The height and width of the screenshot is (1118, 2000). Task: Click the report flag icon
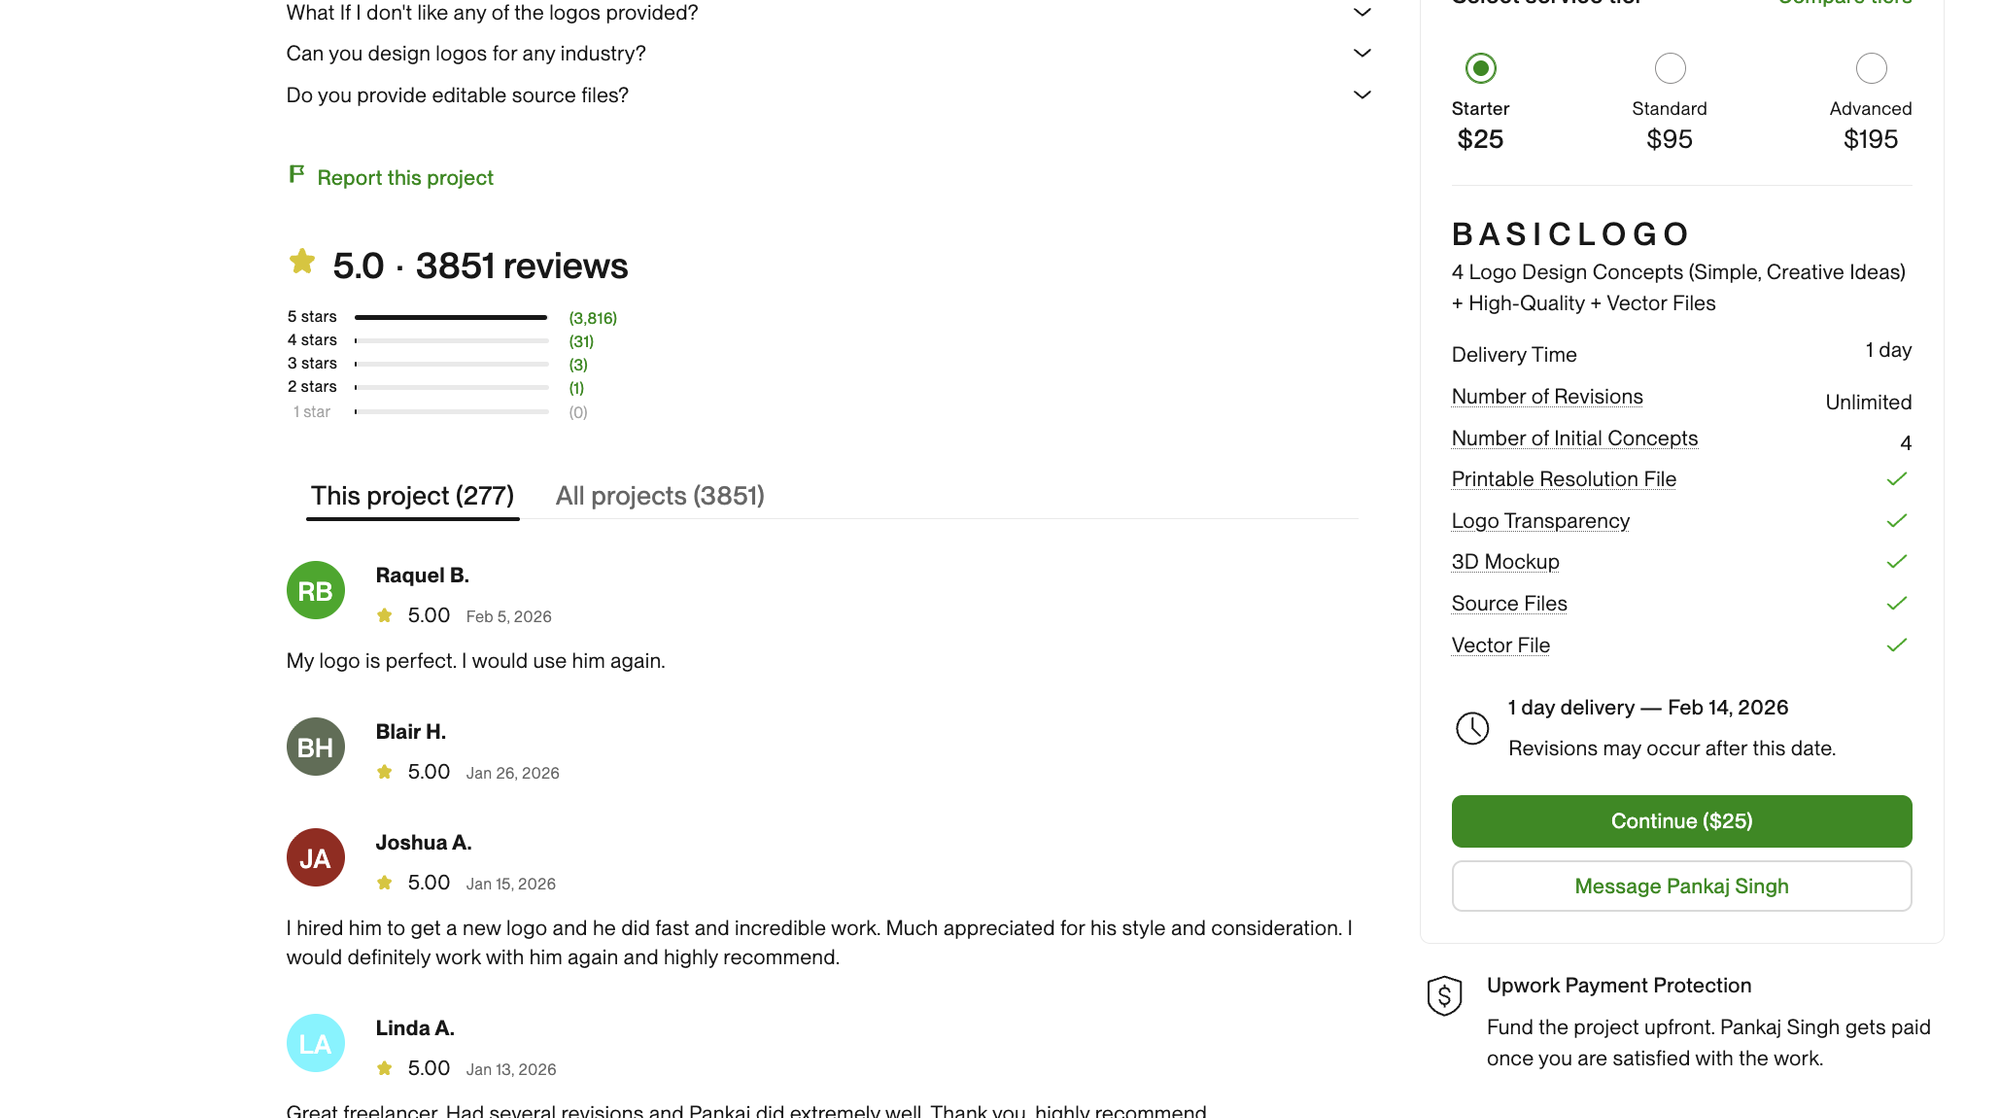pos(296,175)
